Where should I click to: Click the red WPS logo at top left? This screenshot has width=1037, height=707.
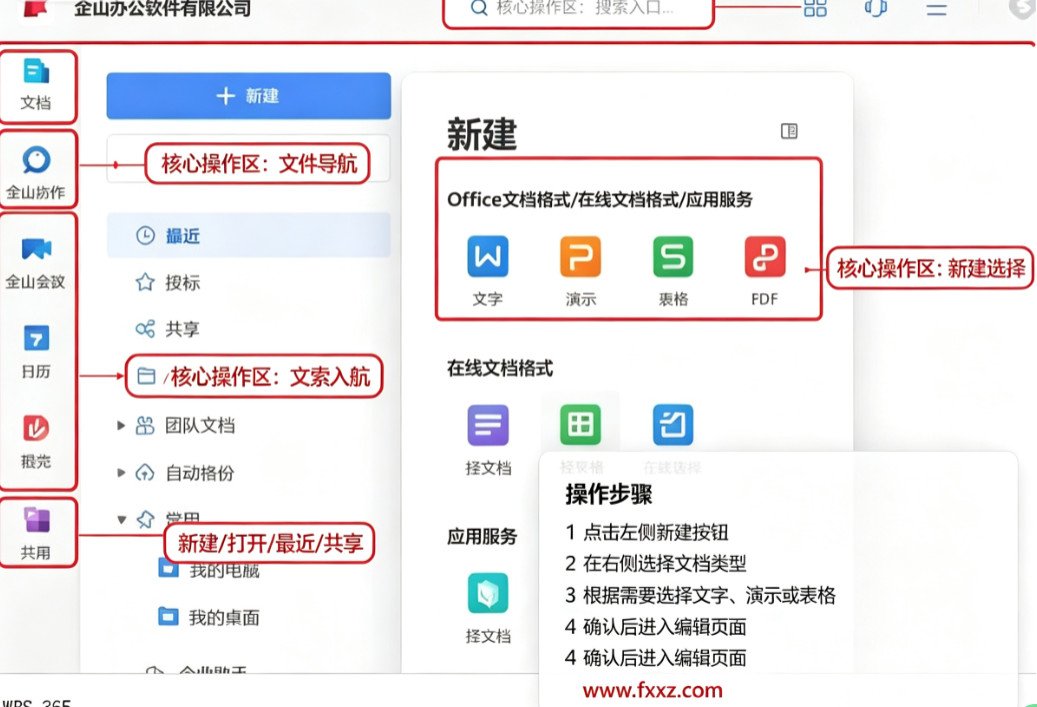tap(36, 8)
